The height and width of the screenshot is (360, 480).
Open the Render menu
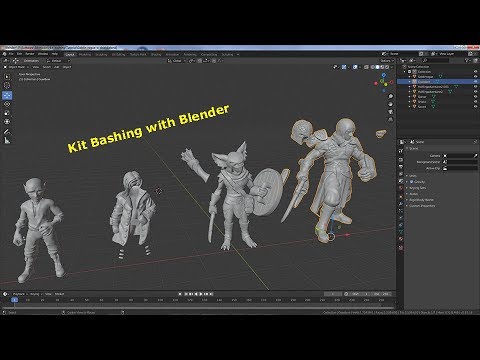(x=30, y=54)
